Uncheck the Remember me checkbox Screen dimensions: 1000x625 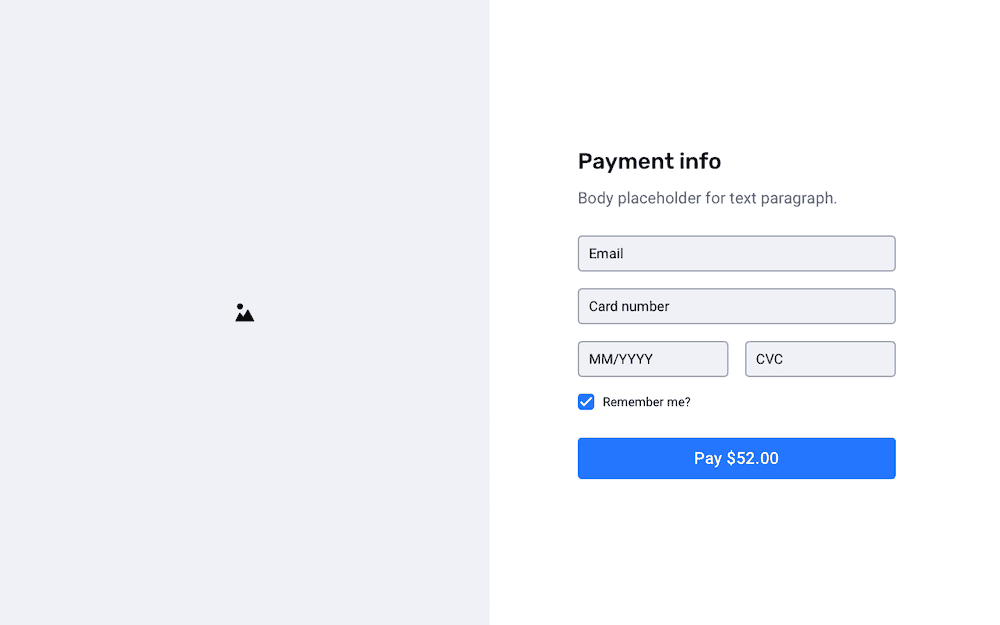[585, 402]
